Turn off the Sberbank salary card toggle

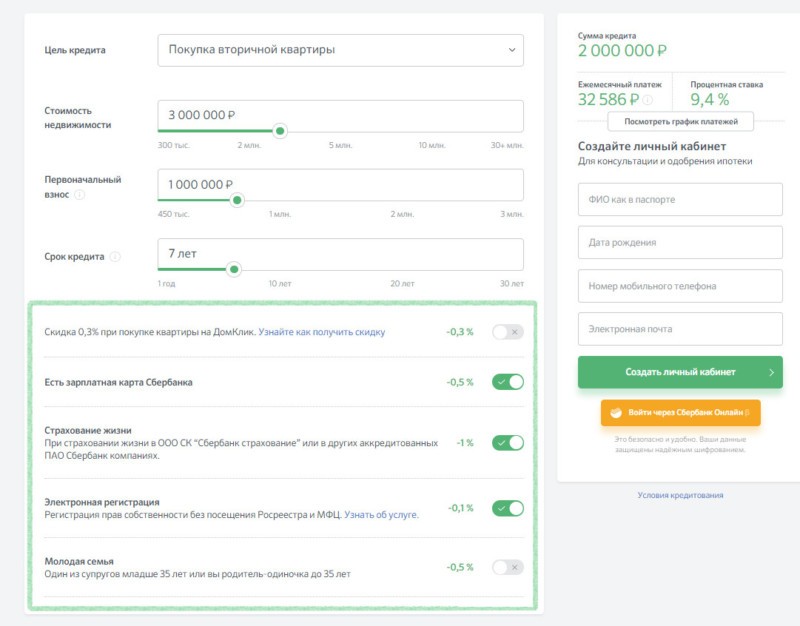[x=507, y=382]
